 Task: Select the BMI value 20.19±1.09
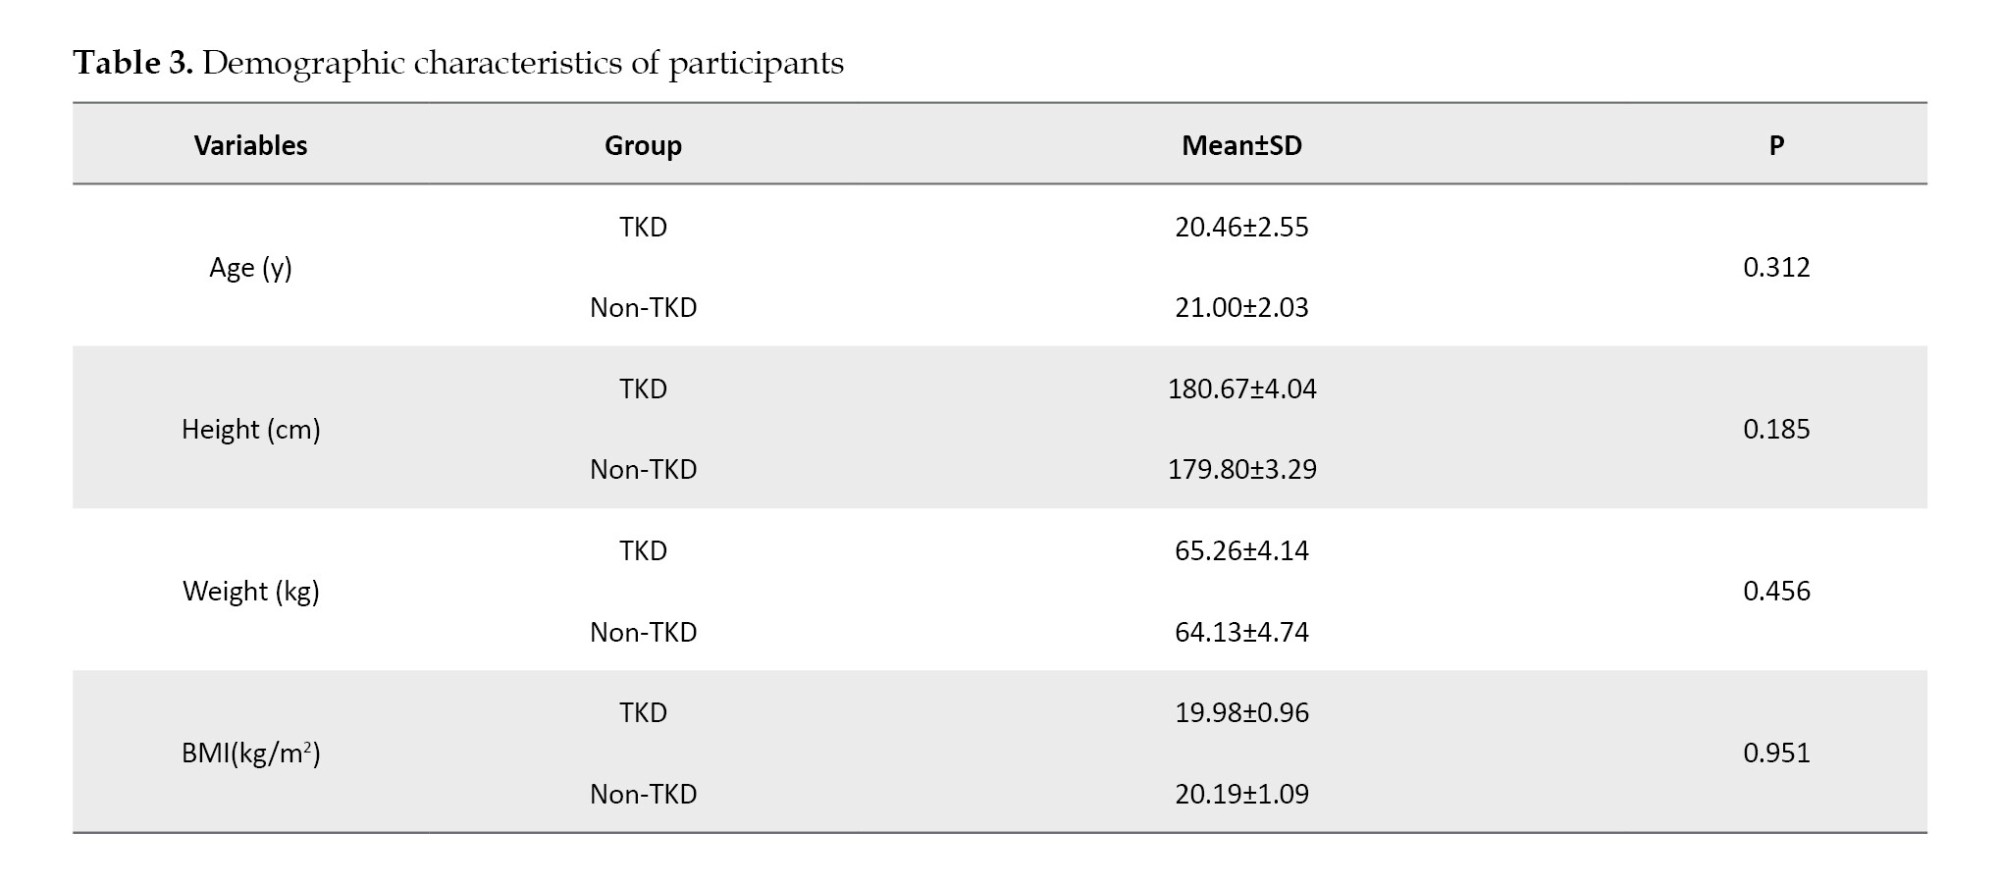1241,794
